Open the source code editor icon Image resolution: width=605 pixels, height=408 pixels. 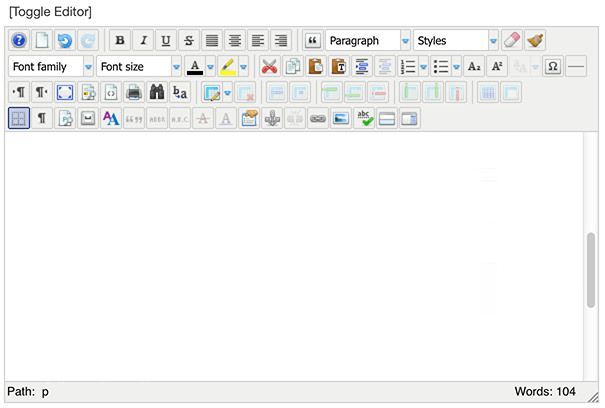coord(111,92)
